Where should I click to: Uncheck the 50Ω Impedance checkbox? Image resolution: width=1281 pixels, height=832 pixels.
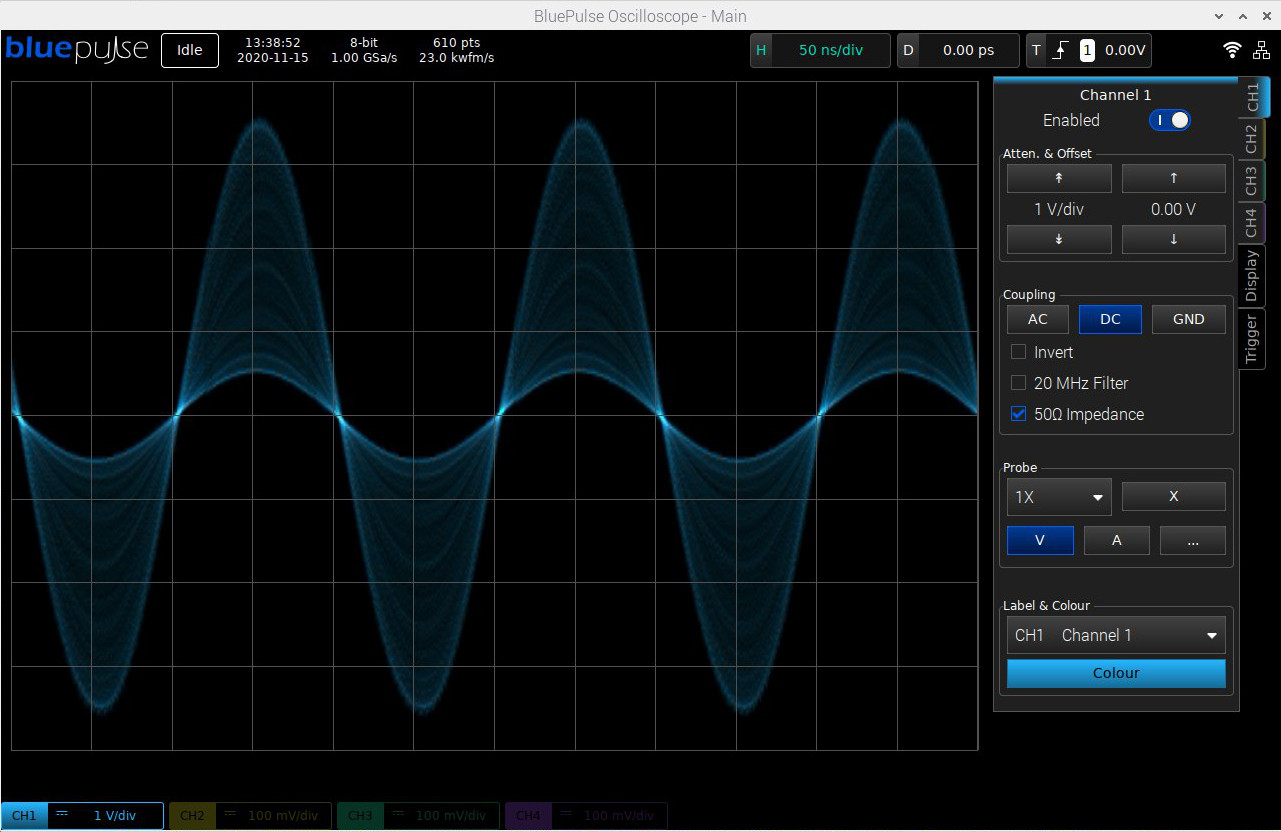1019,414
